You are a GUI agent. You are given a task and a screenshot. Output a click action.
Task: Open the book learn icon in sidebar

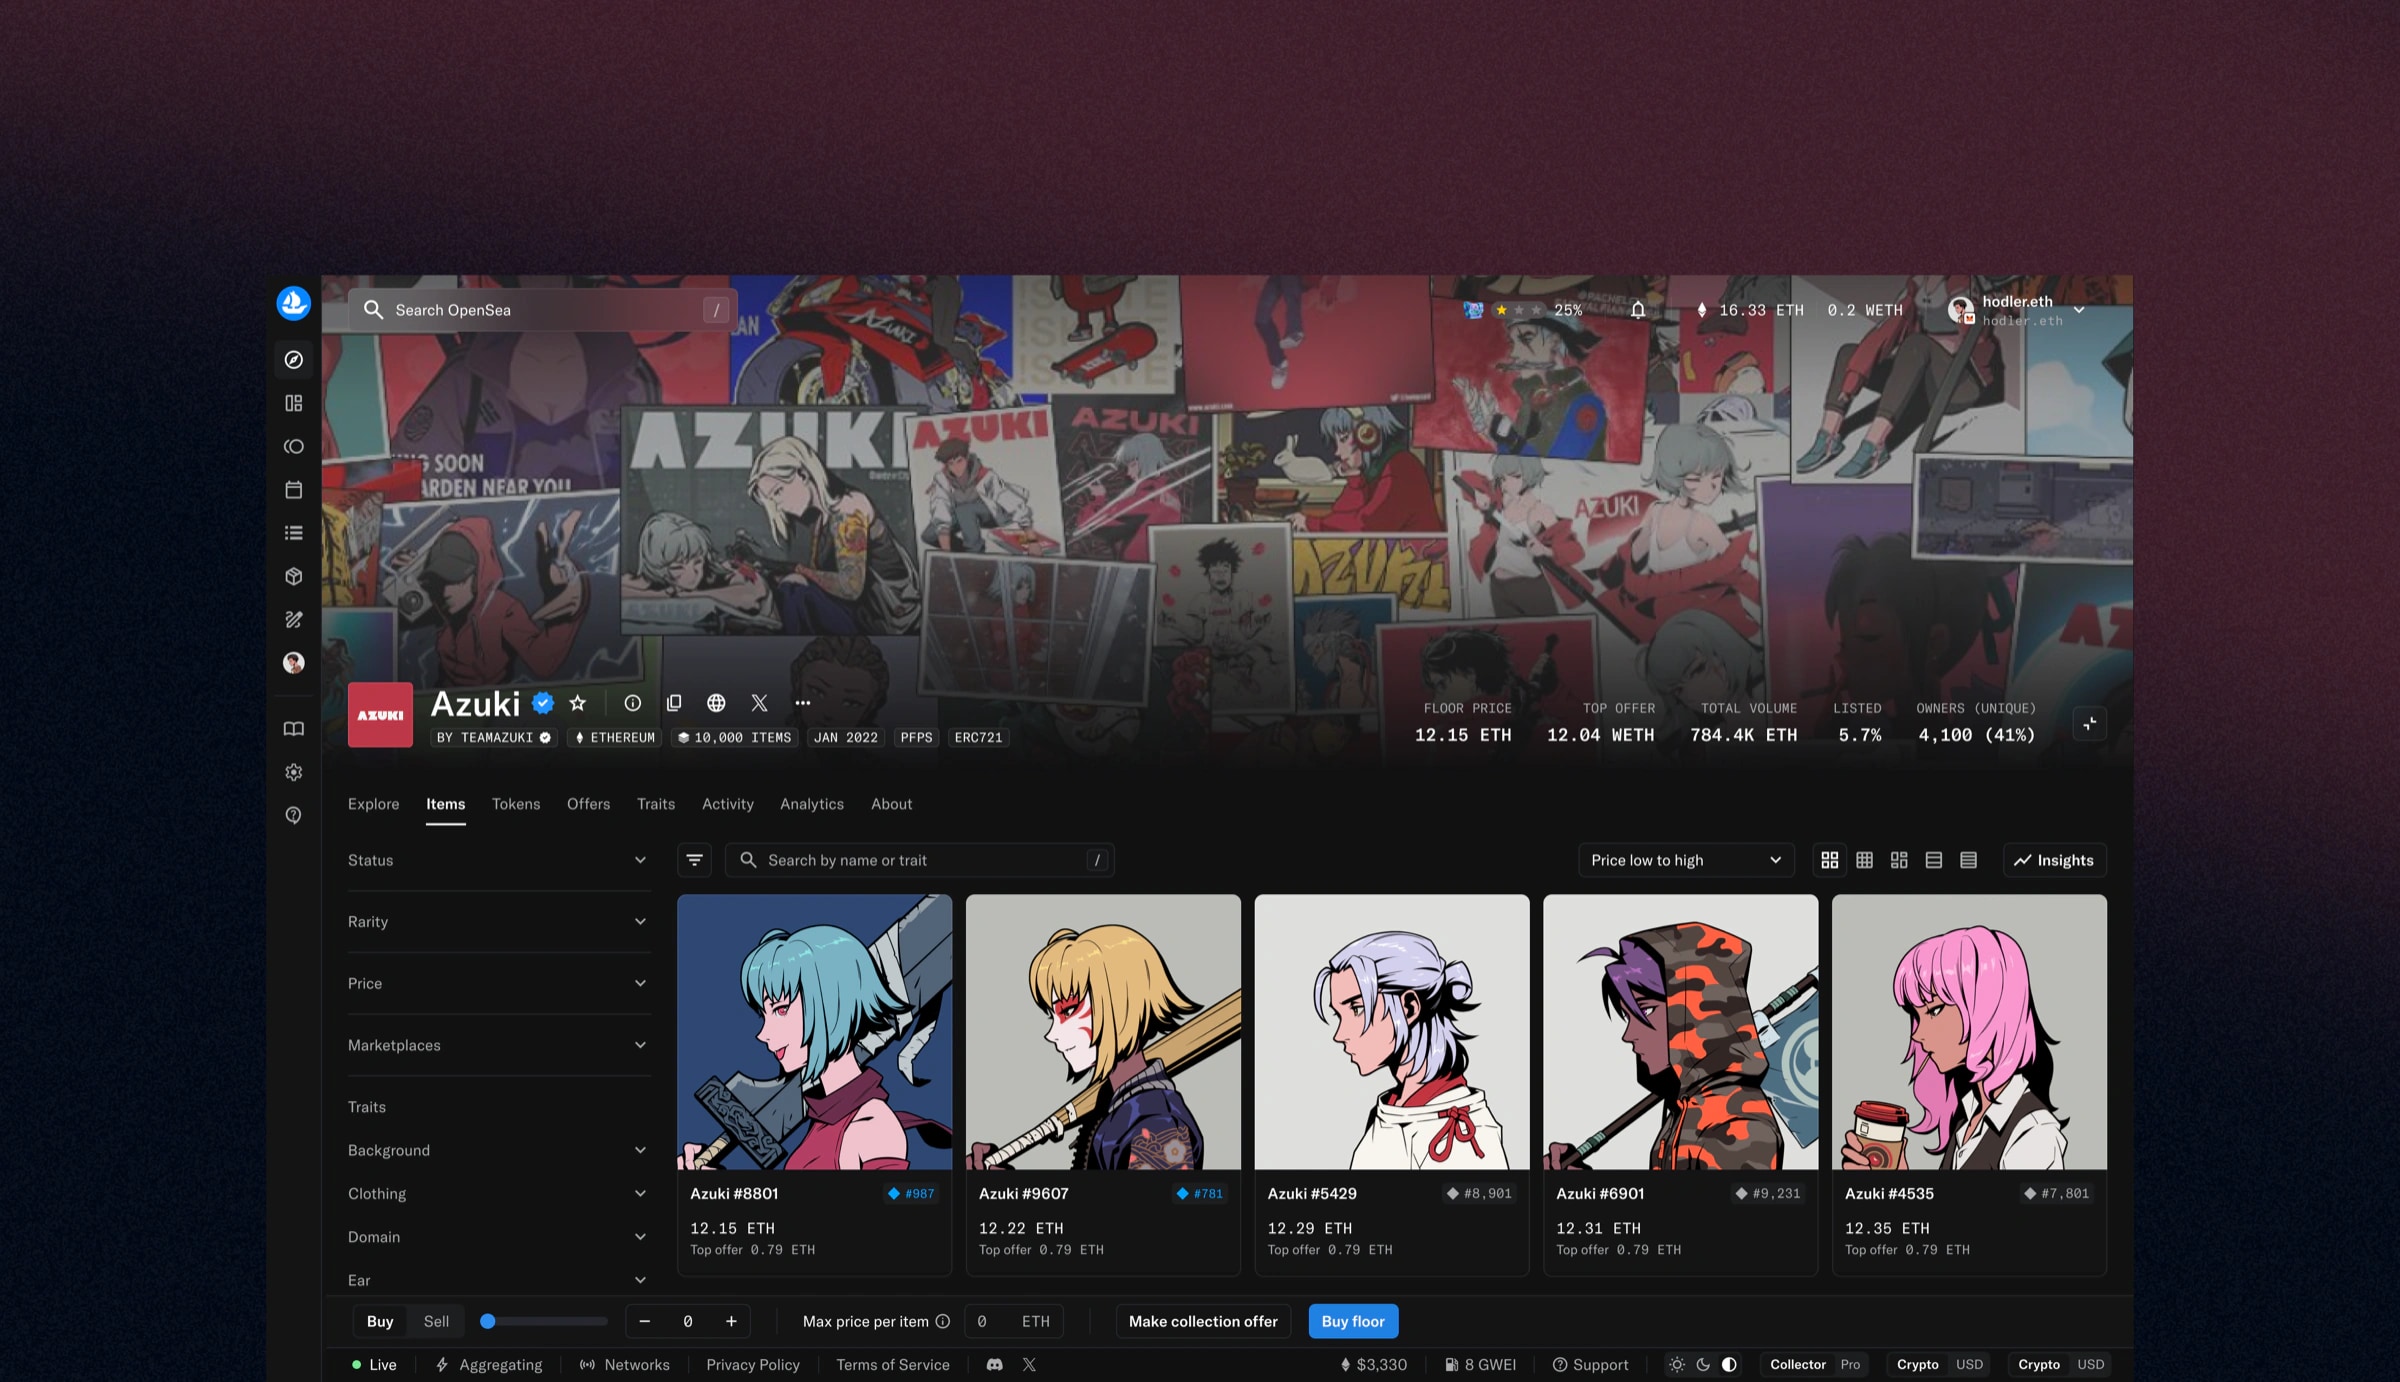(x=293, y=729)
